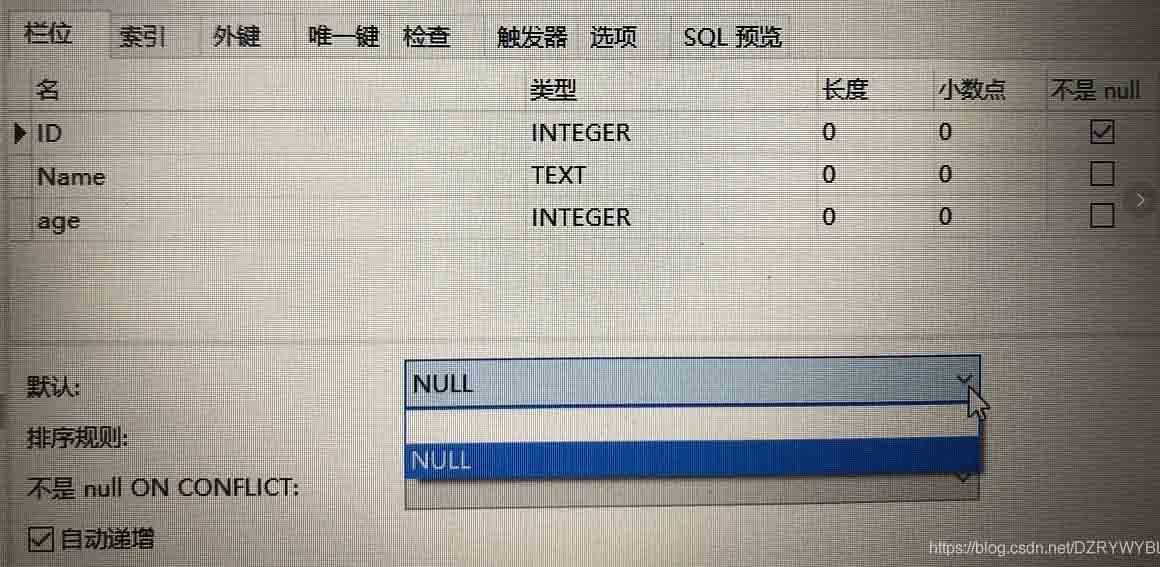Toggle the 自动递增 auto-increment checkbox
This screenshot has width=1160, height=567.
coord(41,539)
